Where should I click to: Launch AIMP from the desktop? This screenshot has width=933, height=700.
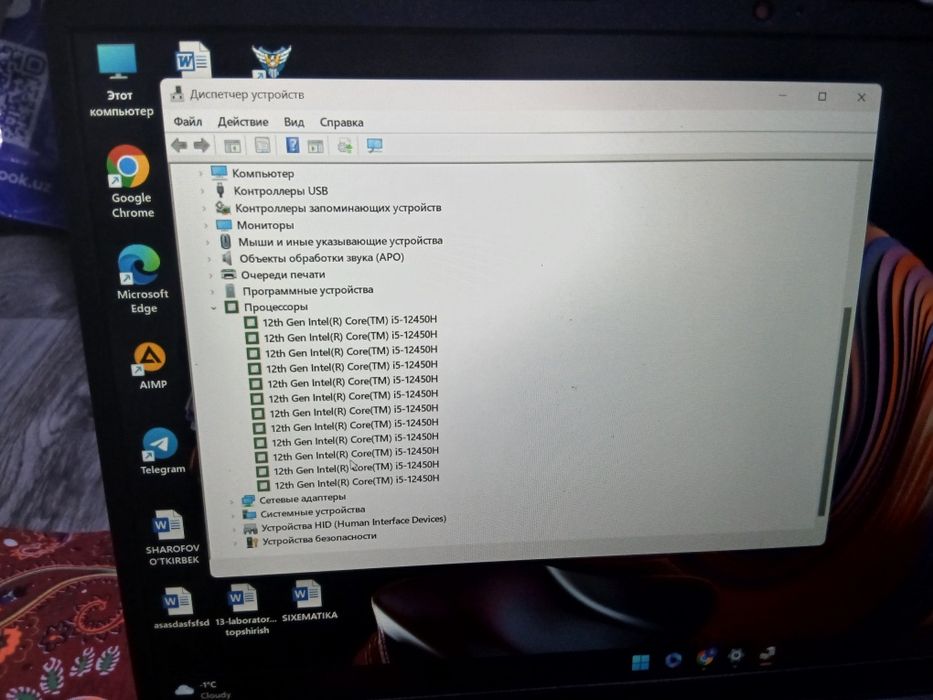pos(150,365)
